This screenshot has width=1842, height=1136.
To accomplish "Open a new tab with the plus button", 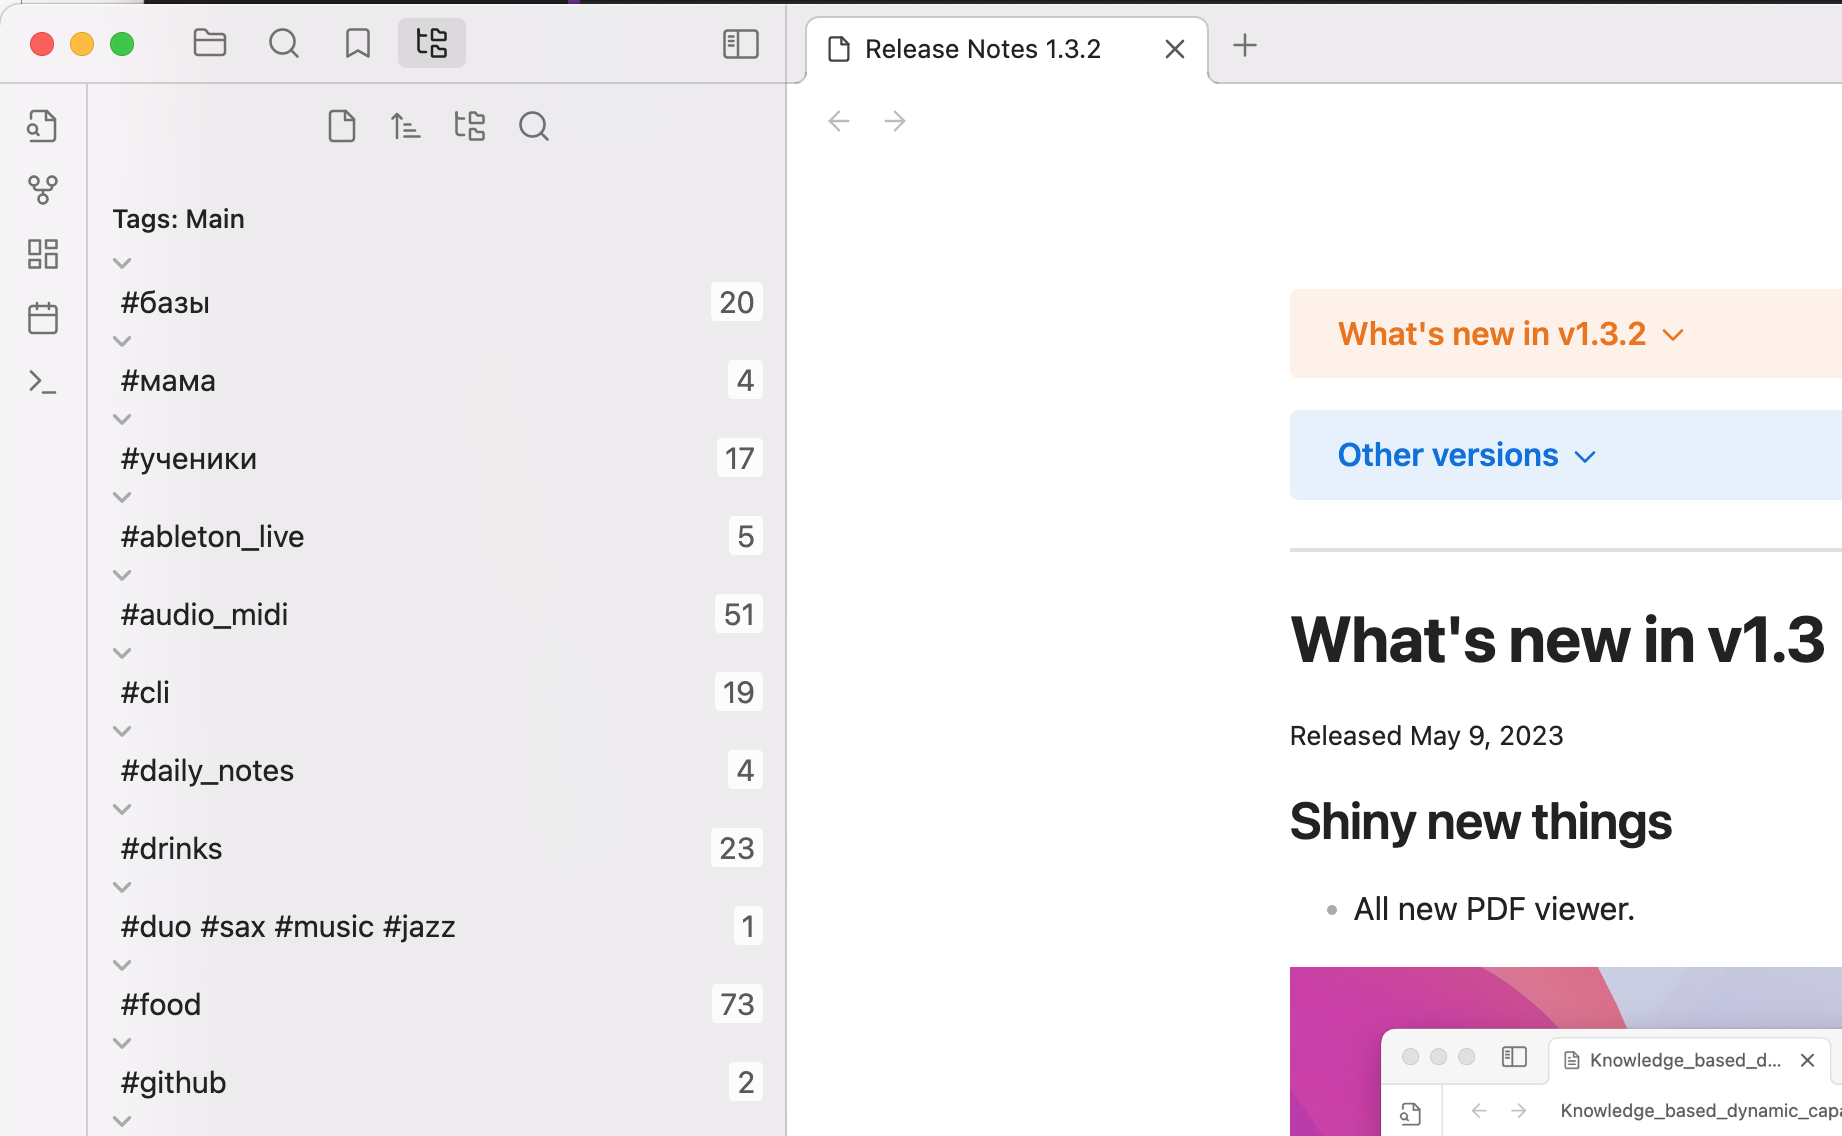I will tap(1245, 46).
